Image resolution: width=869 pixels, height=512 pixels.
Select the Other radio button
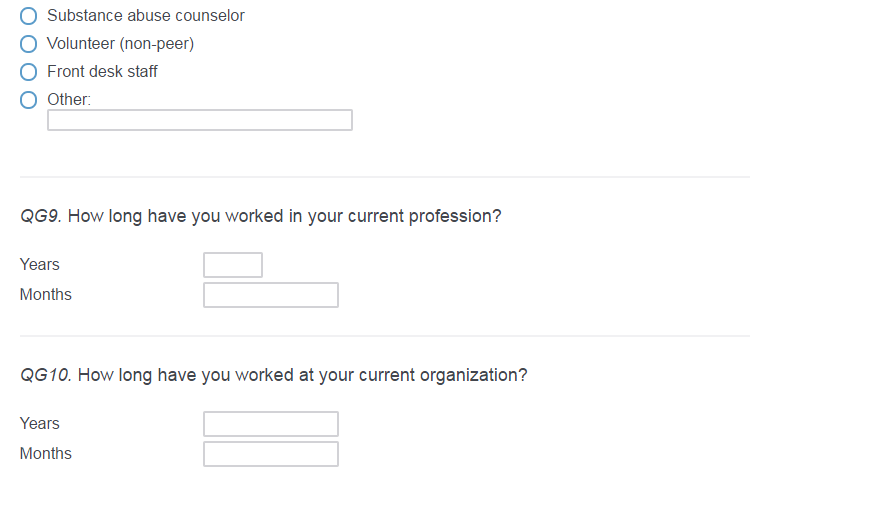[x=29, y=100]
